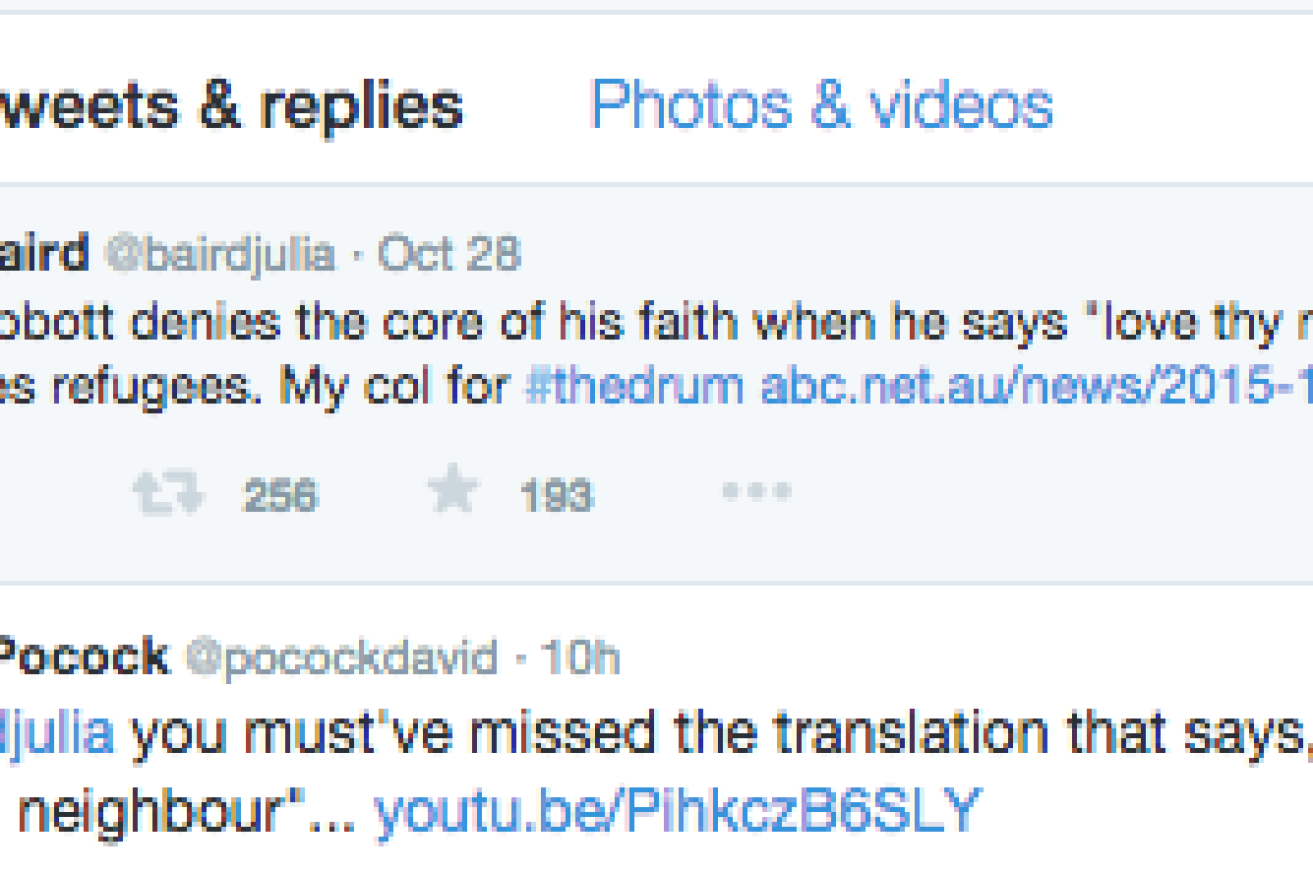Open the @bairdjulia handle in tweet header

point(221,256)
